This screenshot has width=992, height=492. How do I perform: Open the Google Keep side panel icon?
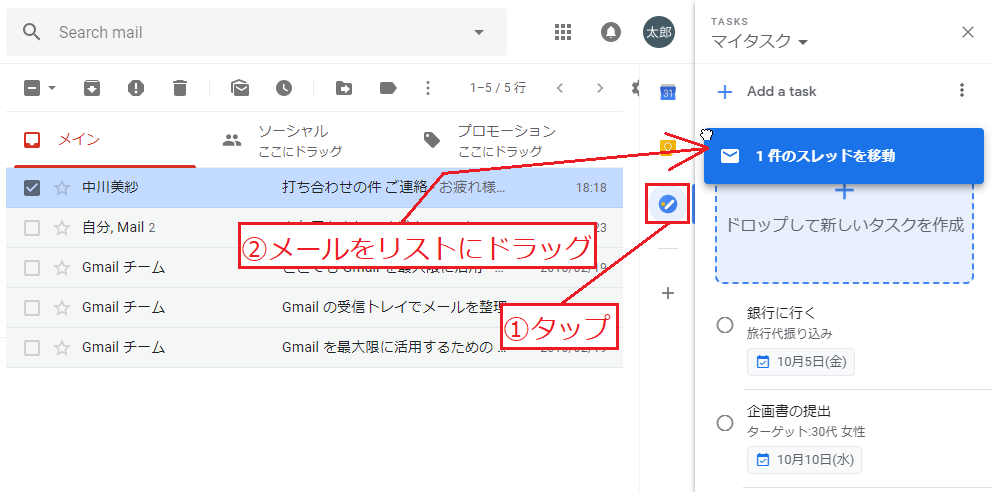[667, 147]
